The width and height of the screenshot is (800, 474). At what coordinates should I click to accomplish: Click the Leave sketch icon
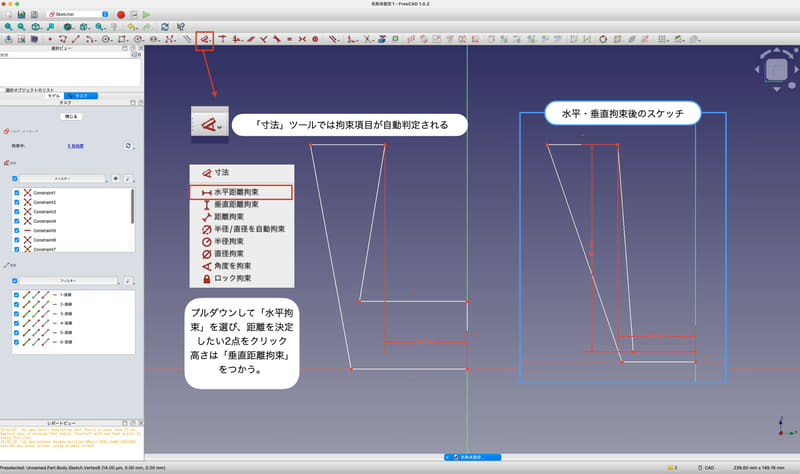tap(9, 39)
